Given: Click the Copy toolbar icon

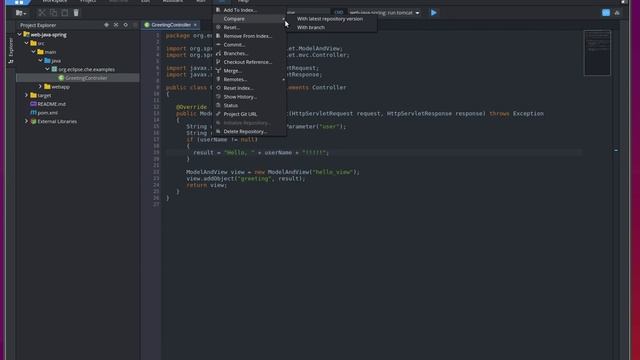Looking at the screenshot, I should click(x=53, y=13).
